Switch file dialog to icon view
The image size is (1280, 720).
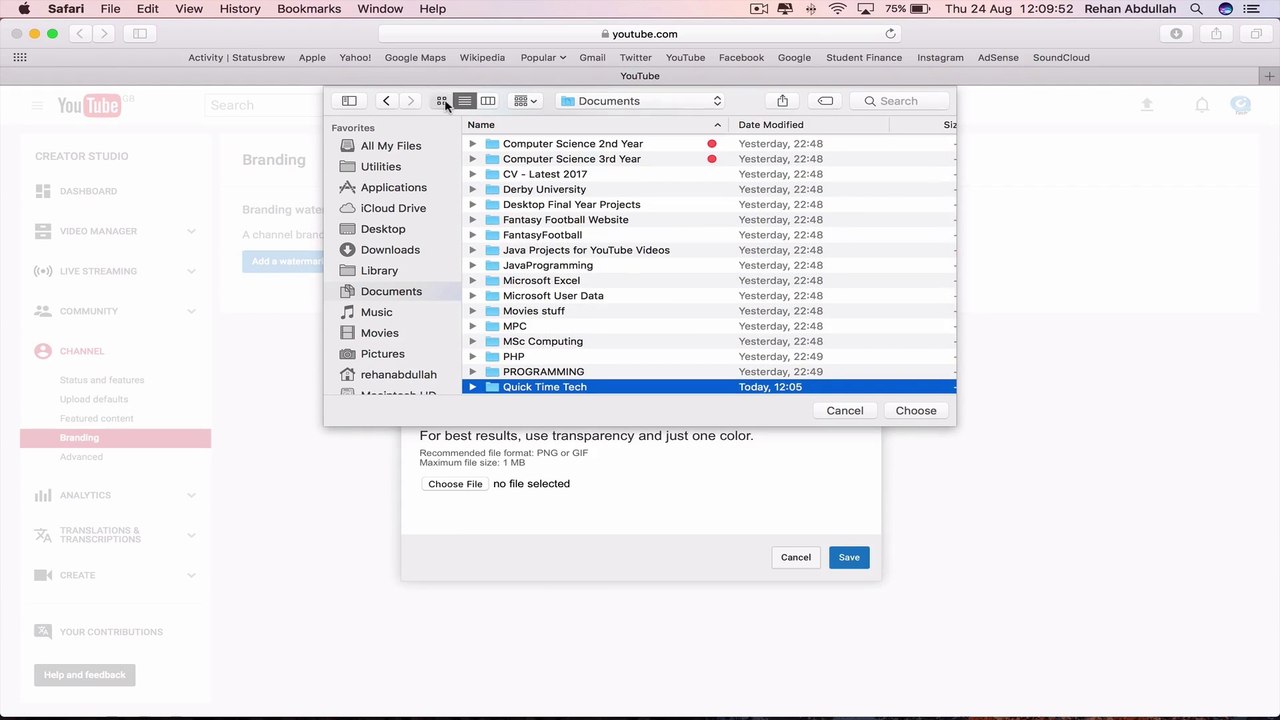pyautogui.click(x=441, y=101)
